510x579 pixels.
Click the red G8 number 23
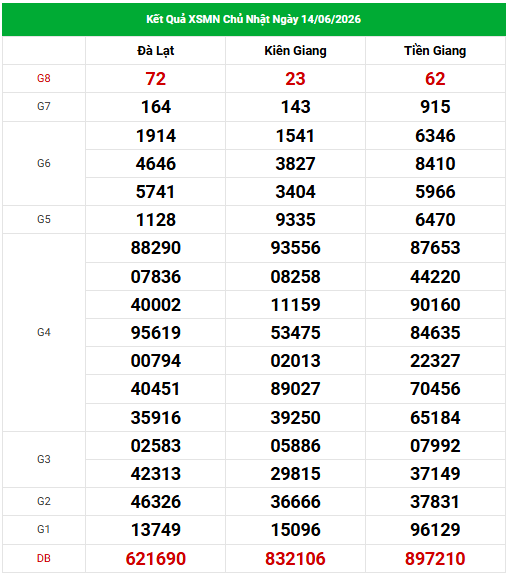click(295, 79)
